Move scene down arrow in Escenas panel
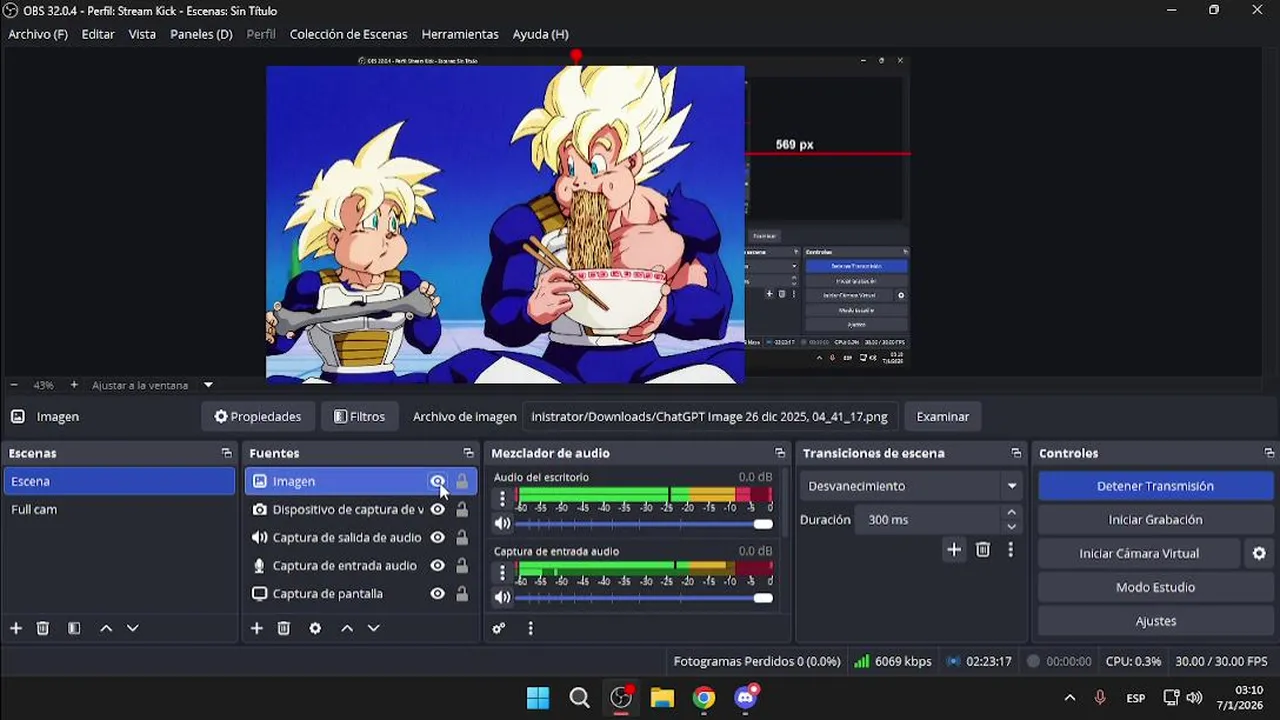The image size is (1280, 720). [132, 628]
